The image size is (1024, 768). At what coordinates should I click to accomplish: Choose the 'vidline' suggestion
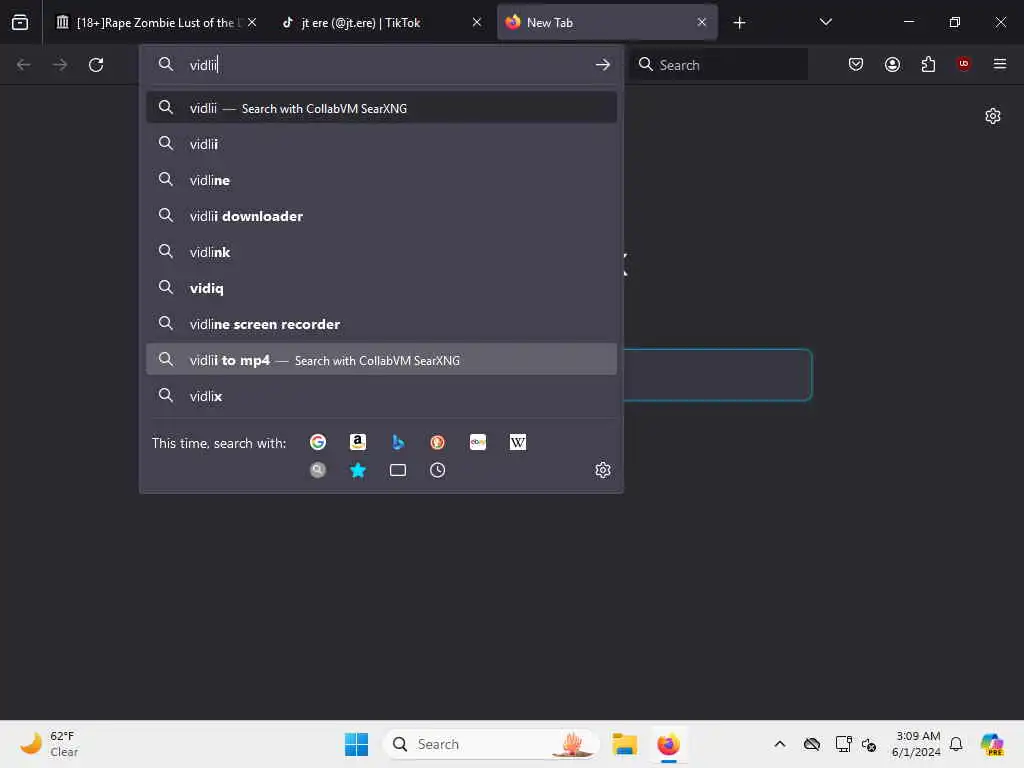pyautogui.click(x=381, y=180)
